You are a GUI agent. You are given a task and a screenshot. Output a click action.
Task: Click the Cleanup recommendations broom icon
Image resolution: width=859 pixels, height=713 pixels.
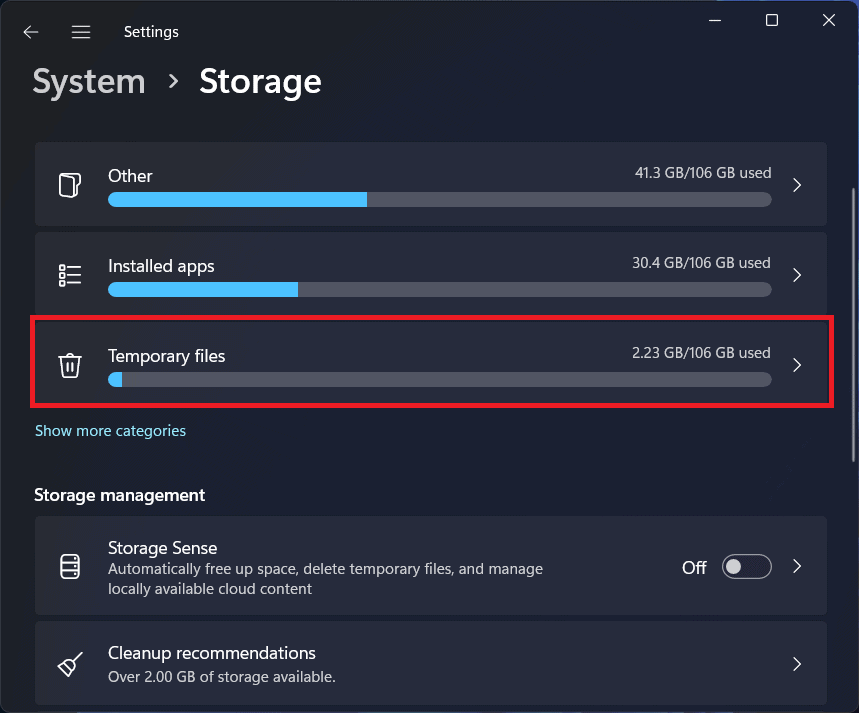click(69, 664)
